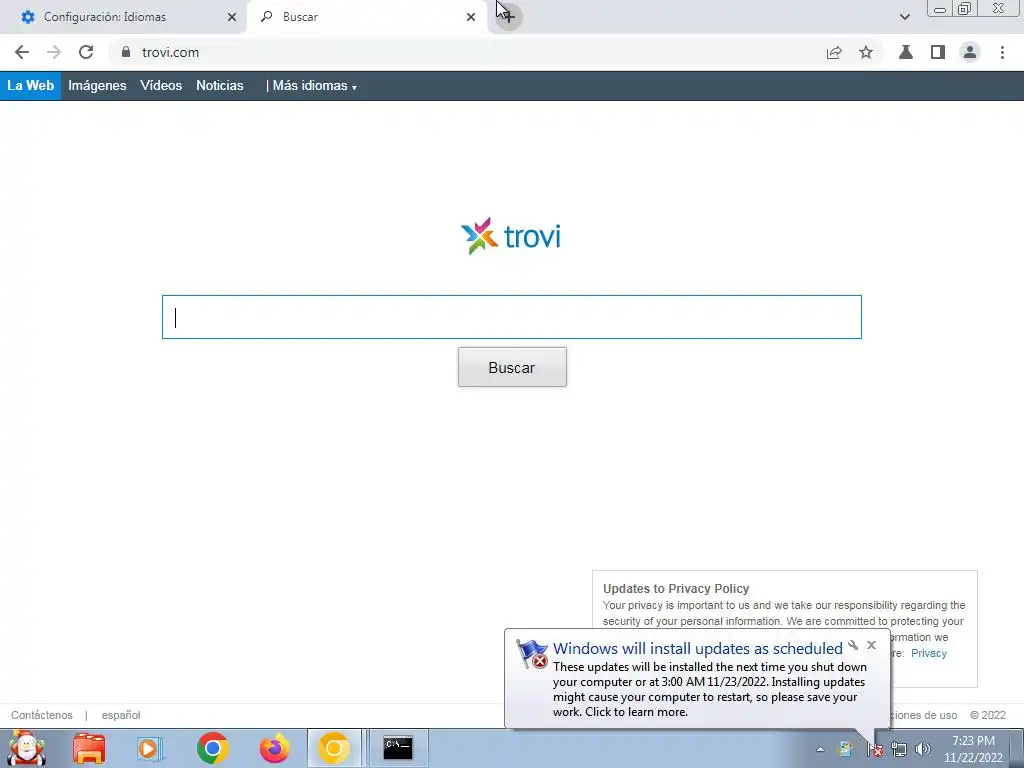
Task: Close the Configuración: Idiomas tab
Action: click(232, 17)
